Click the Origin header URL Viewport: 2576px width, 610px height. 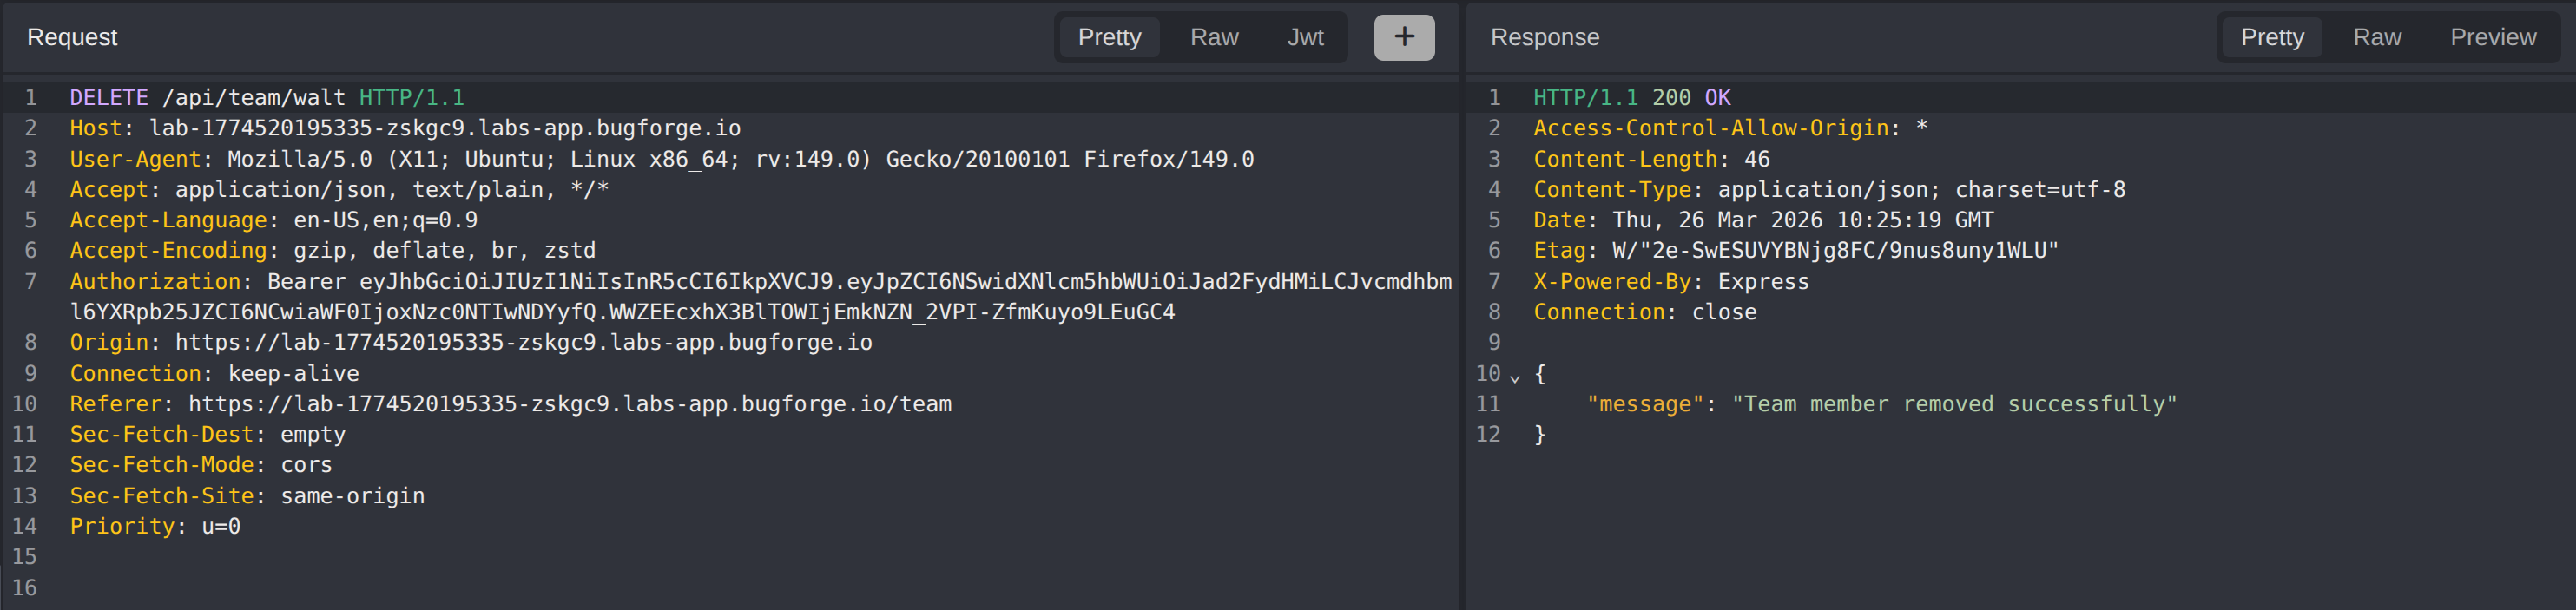pyautogui.click(x=523, y=343)
